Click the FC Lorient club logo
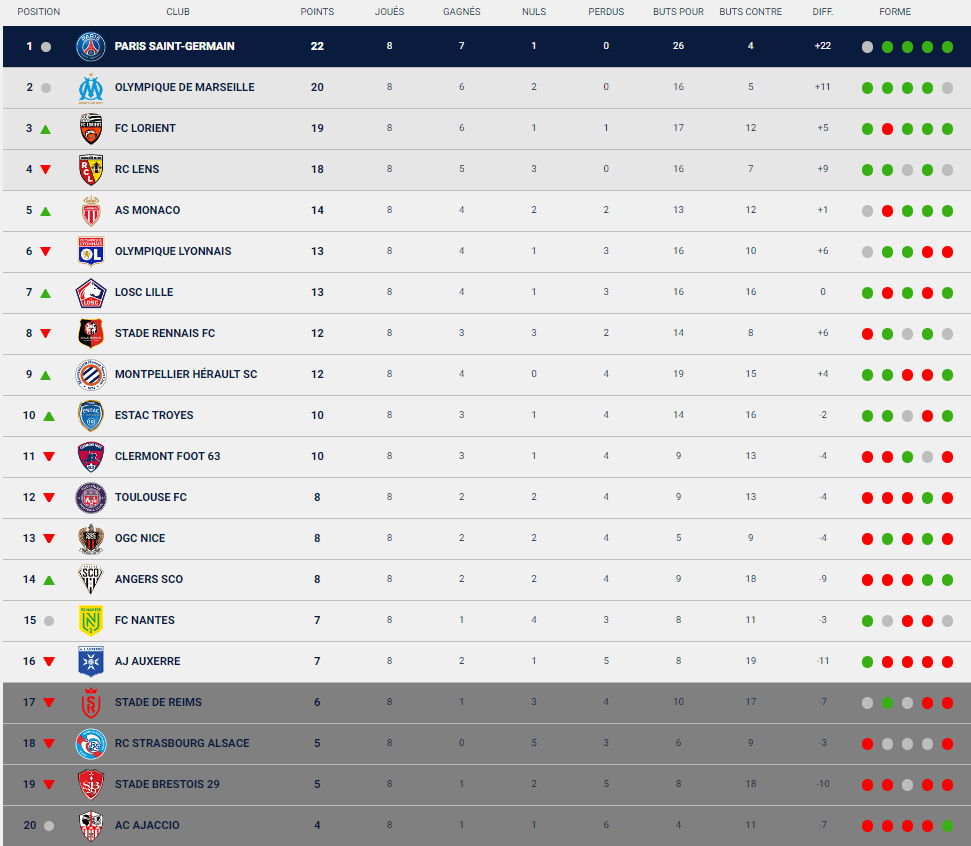 pos(91,129)
